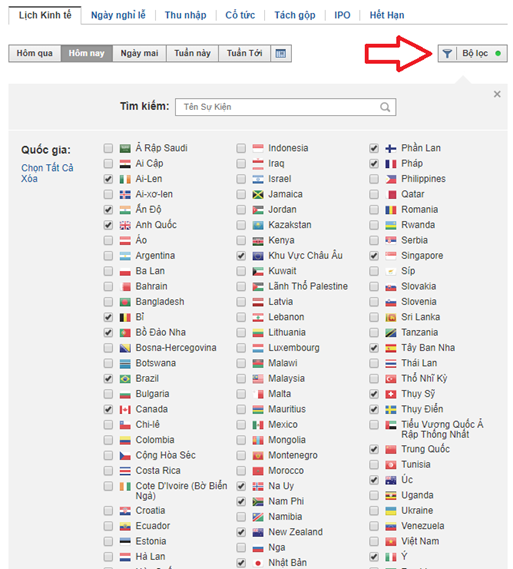Toggle the Bộ lọc filter dropdown

coord(472,54)
